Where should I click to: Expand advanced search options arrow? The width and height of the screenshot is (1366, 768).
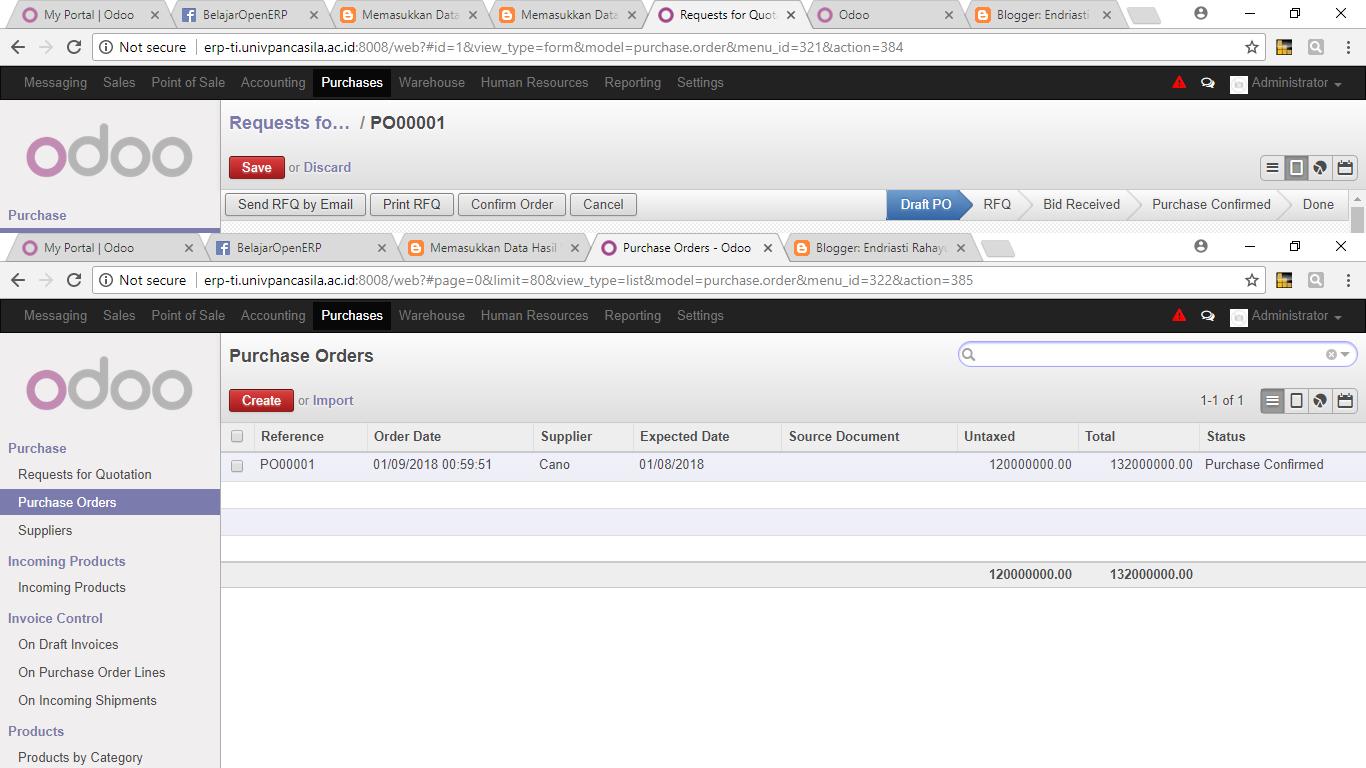pyautogui.click(x=1345, y=354)
